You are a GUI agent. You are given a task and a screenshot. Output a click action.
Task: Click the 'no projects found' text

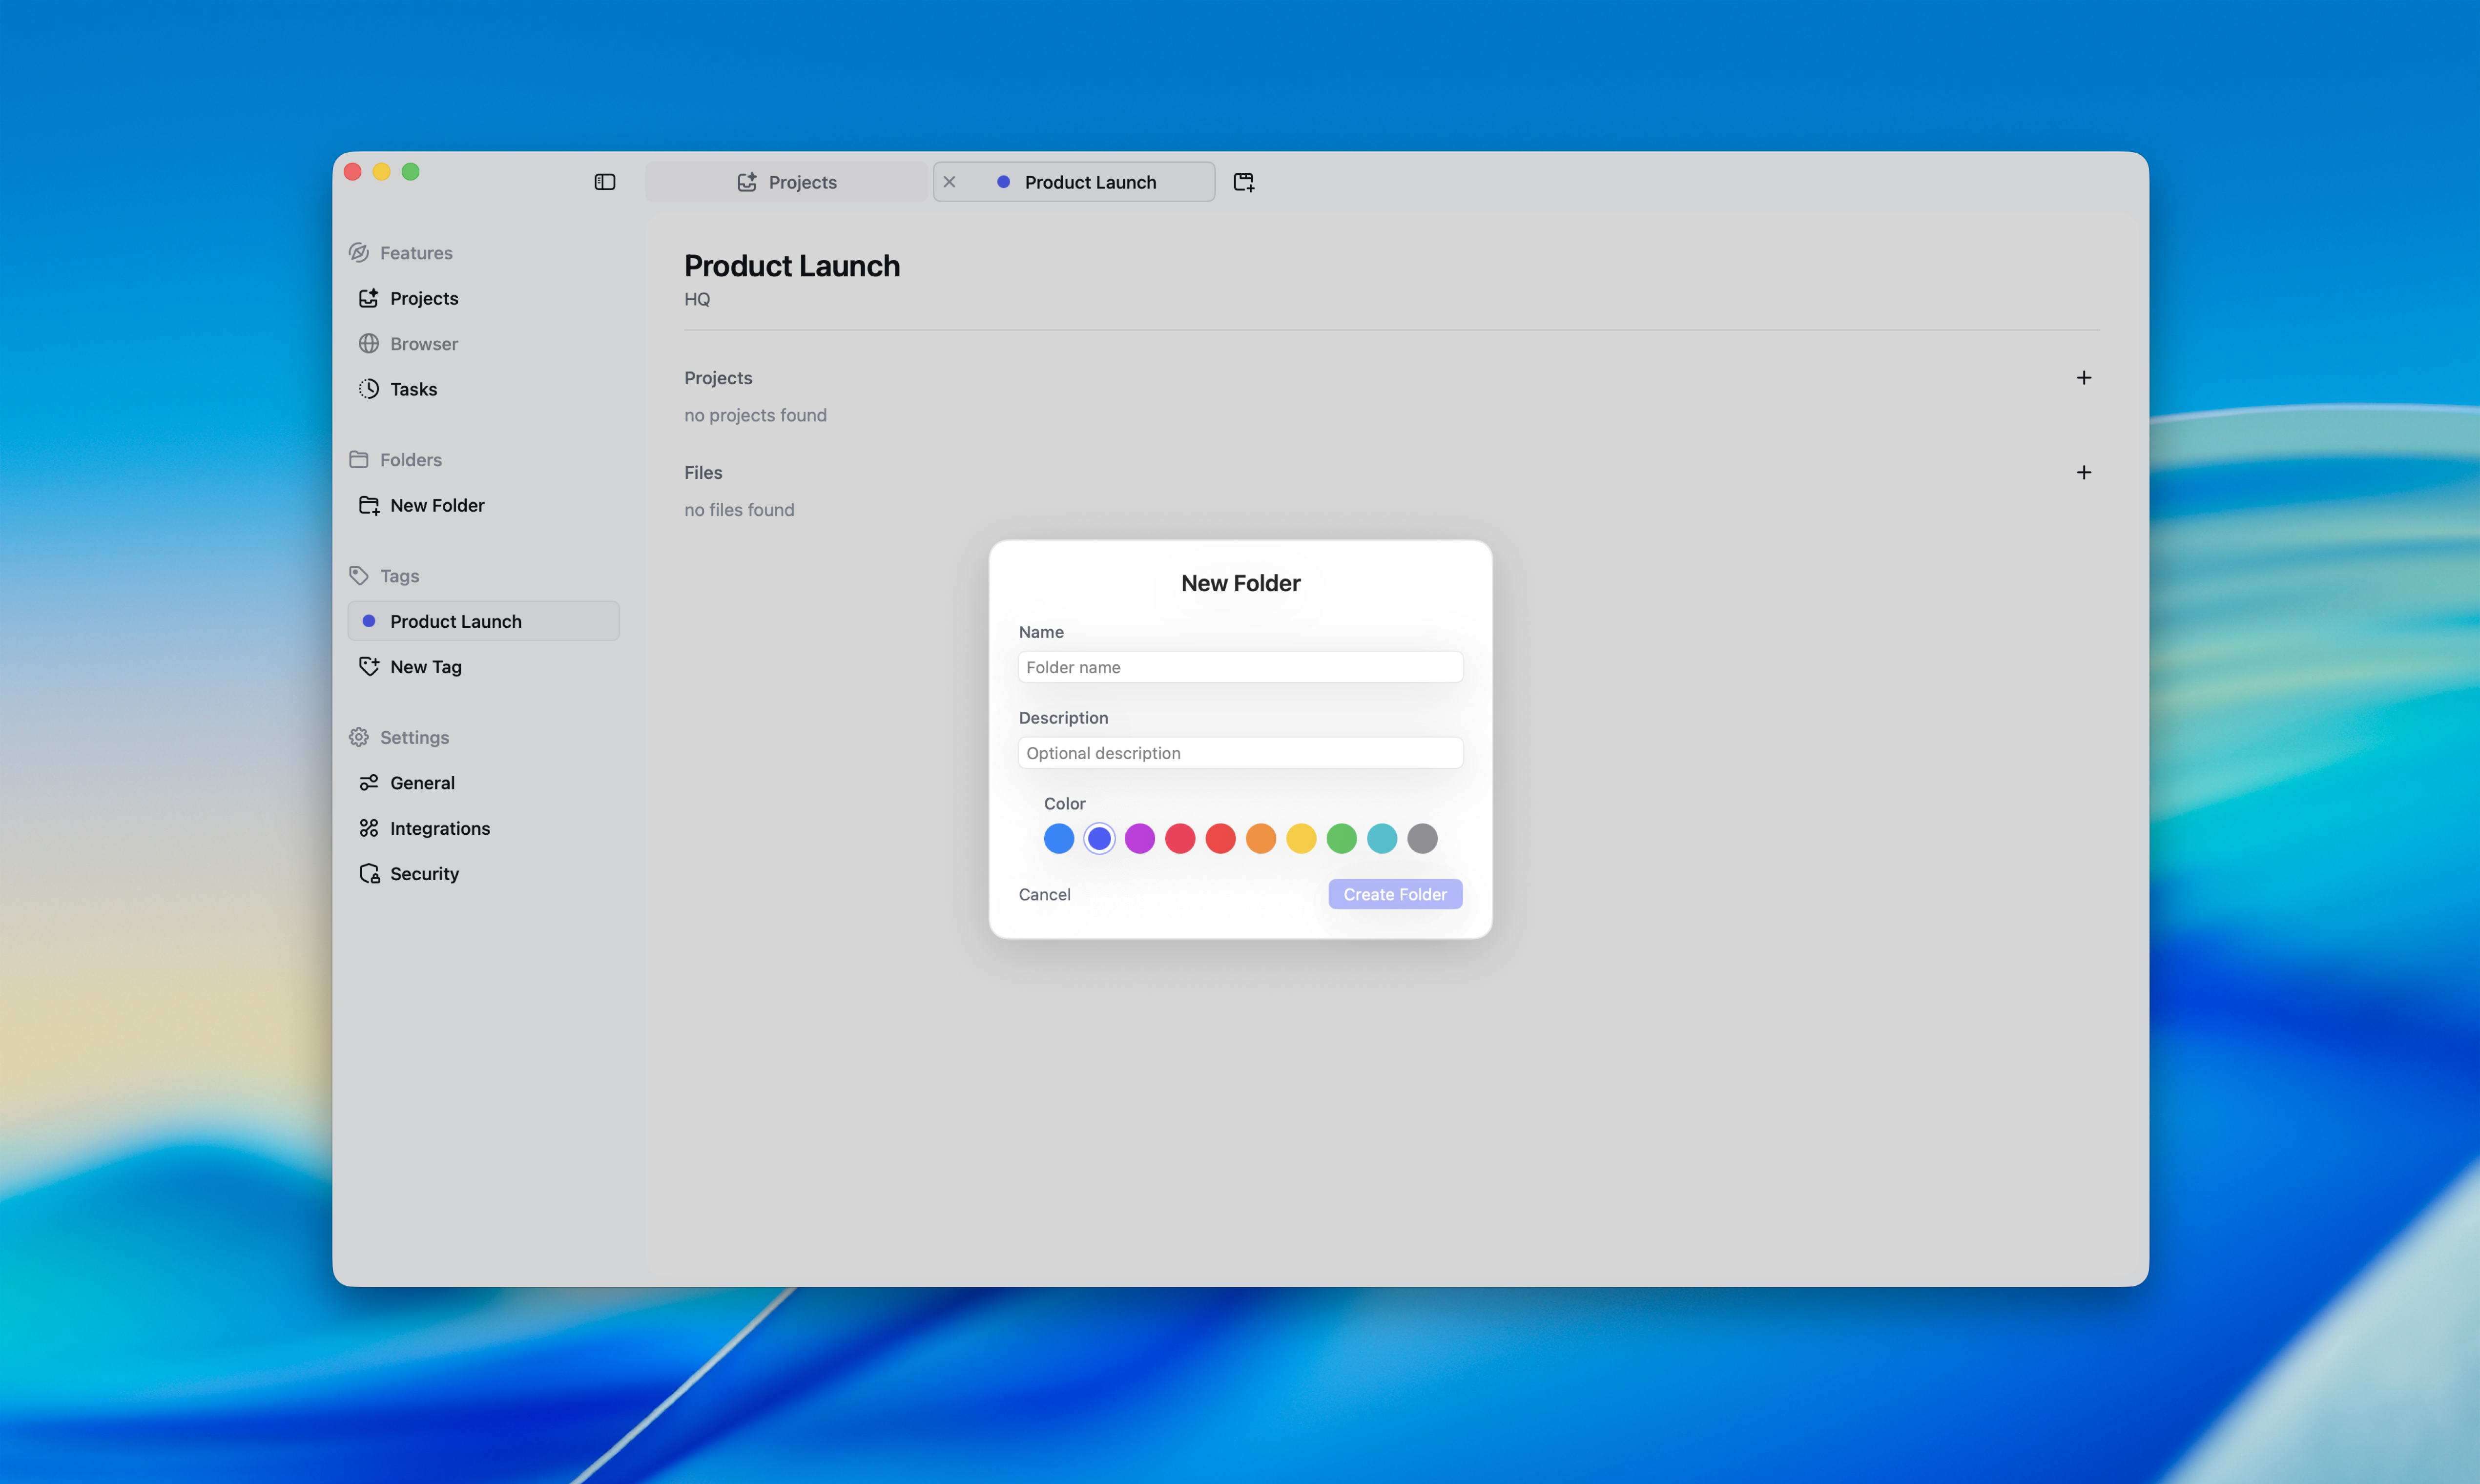click(x=755, y=415)
